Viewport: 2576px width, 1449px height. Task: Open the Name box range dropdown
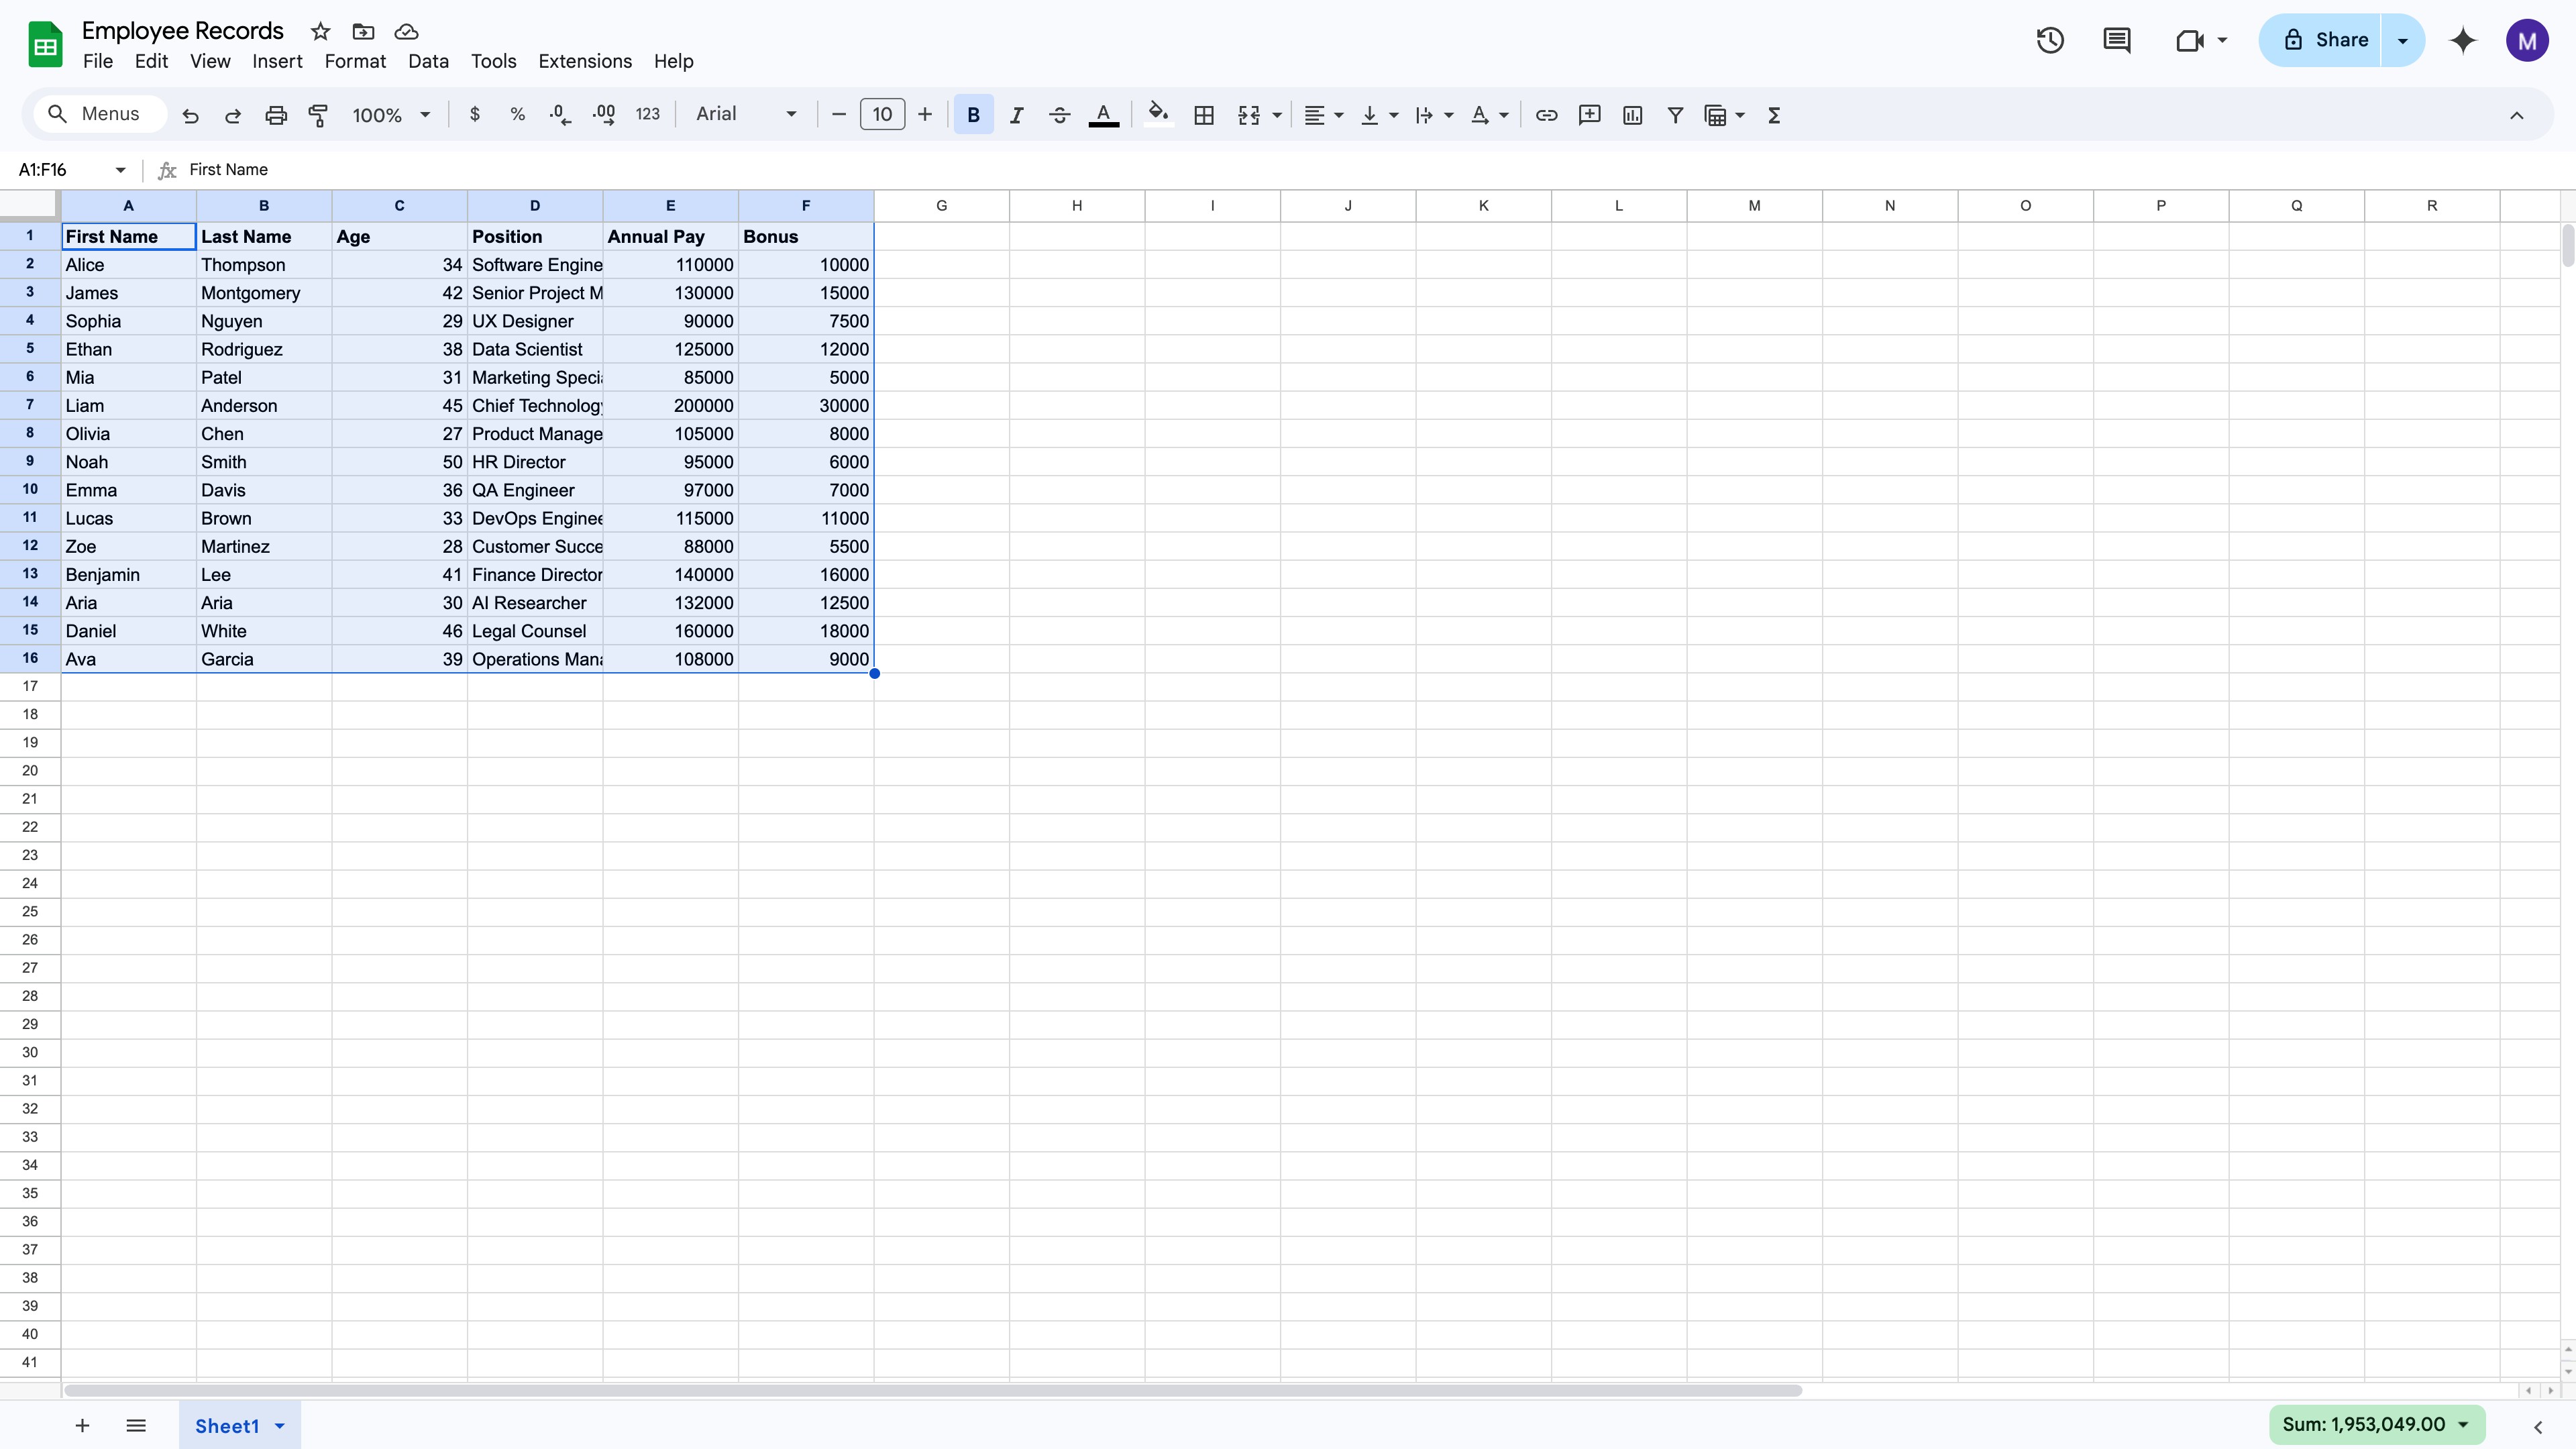[x=120, y=170]
